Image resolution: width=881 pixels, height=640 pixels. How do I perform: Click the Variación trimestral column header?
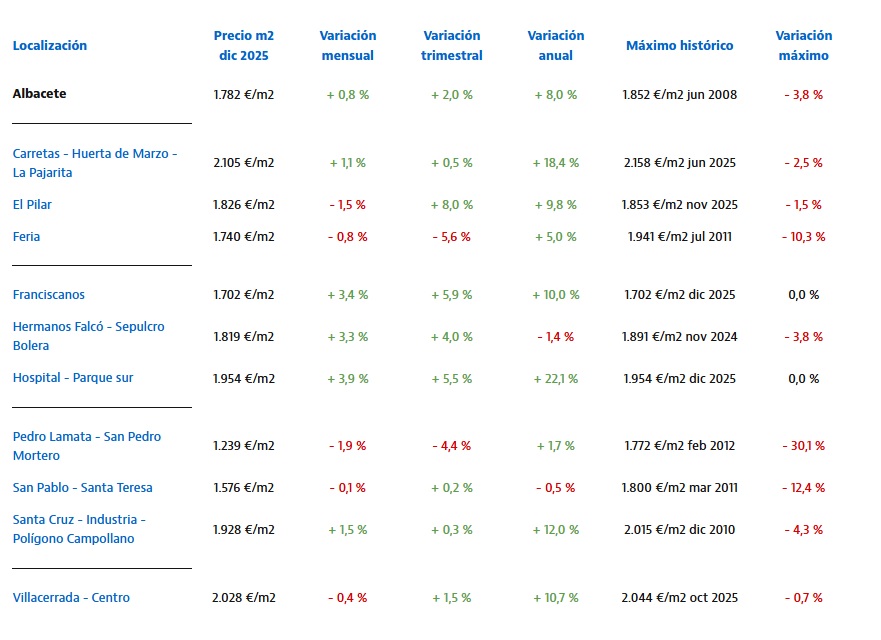[x=452, y=45]
